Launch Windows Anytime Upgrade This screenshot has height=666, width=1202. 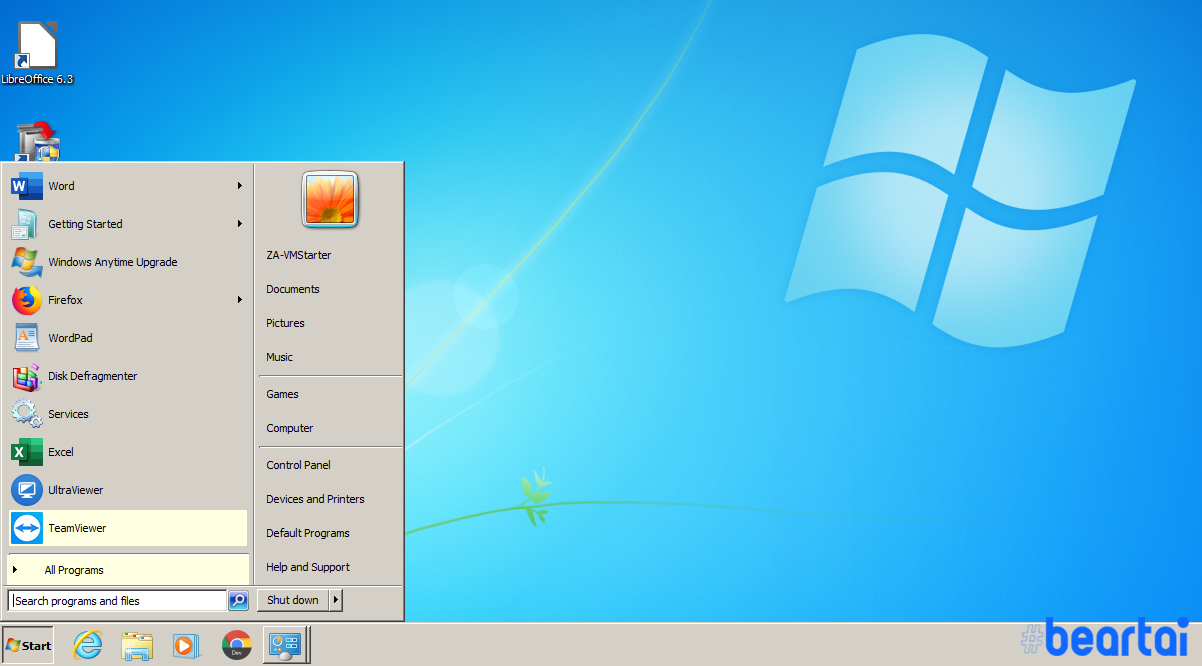127,262
